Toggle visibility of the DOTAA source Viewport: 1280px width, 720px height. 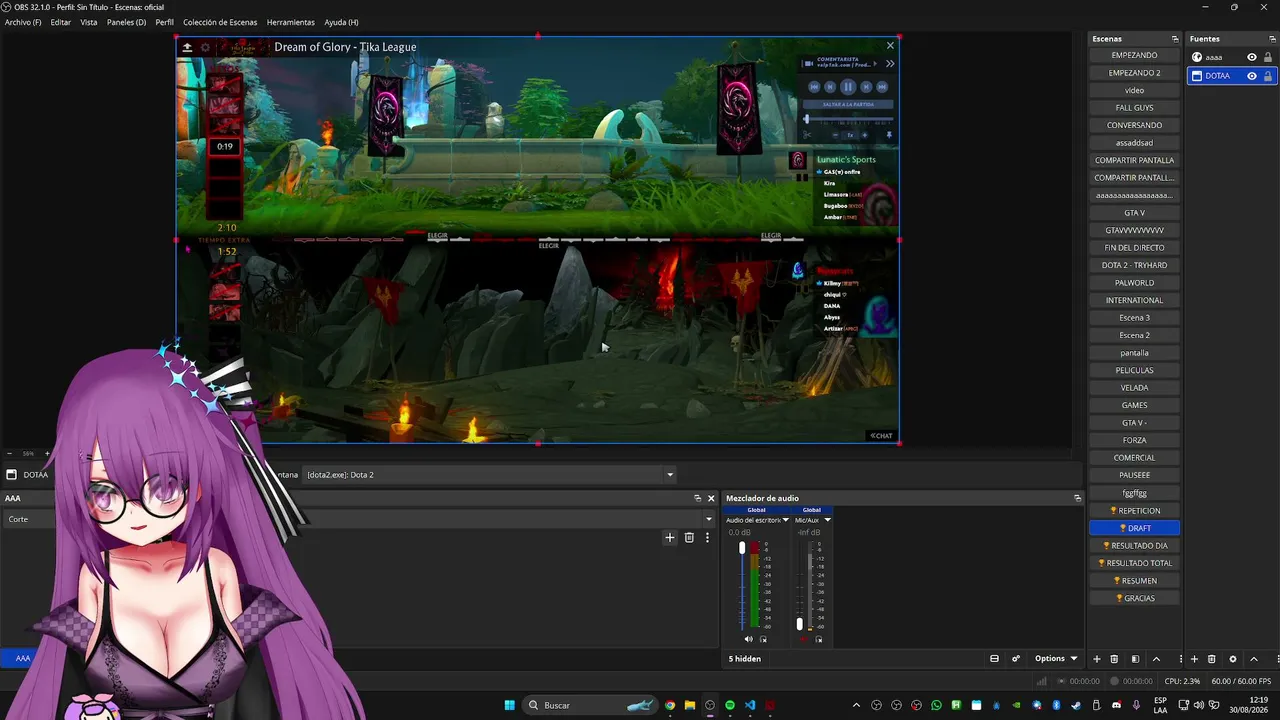[x=1251, y=76]
